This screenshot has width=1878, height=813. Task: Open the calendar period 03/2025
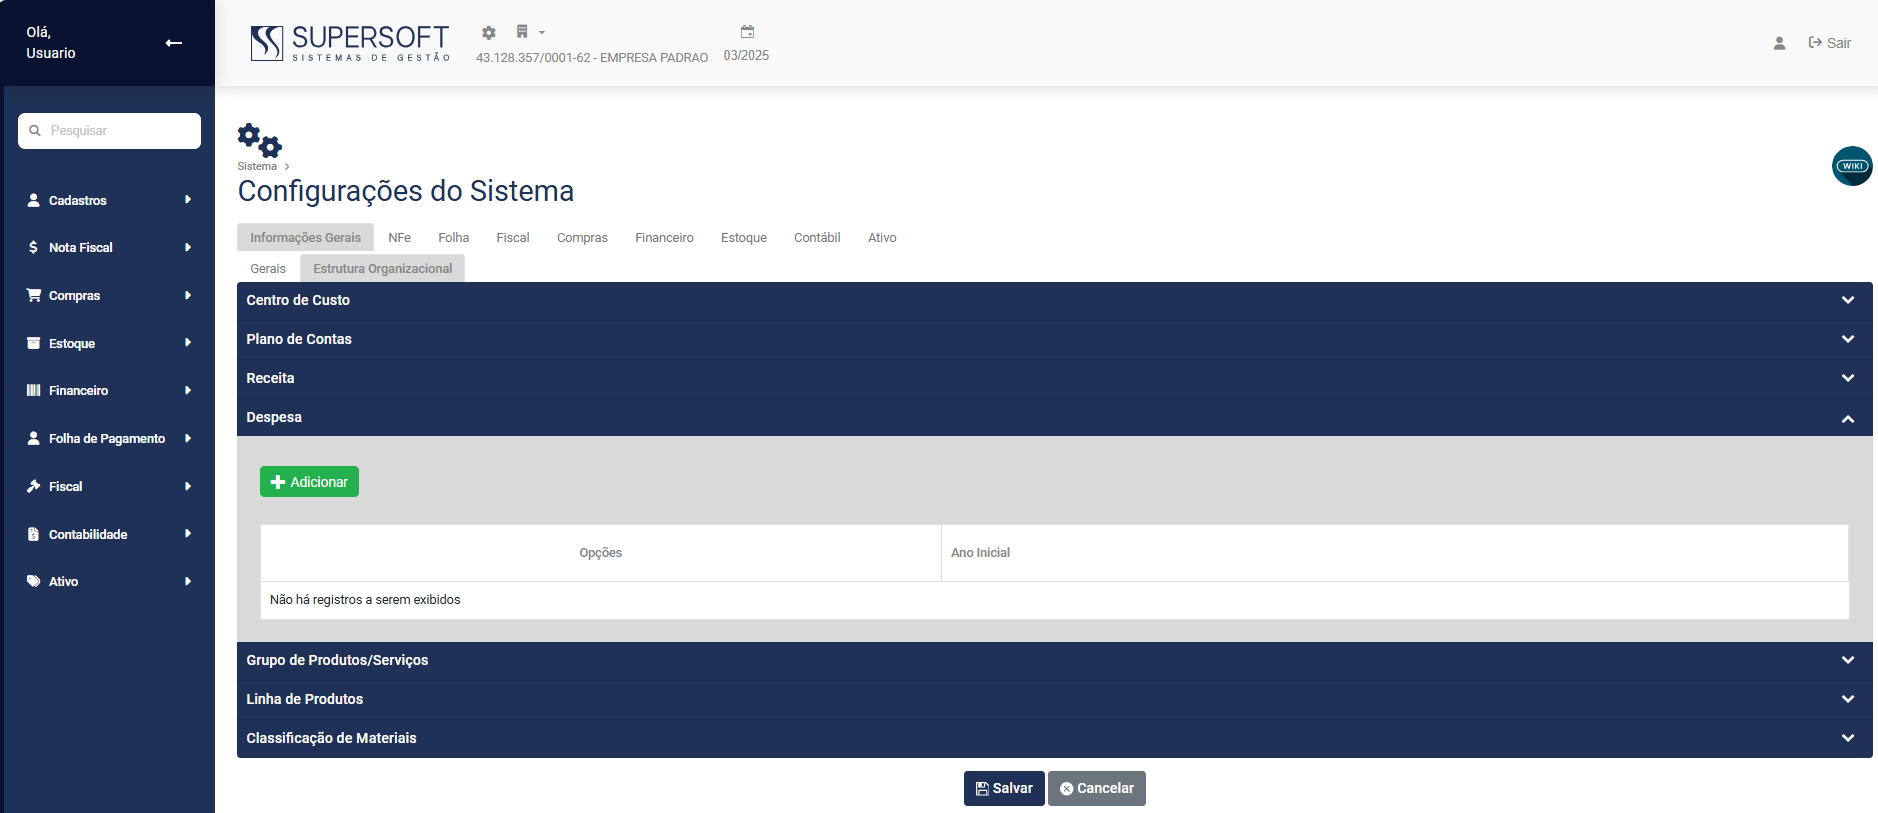pyautogui.click(x=747, y=43)
